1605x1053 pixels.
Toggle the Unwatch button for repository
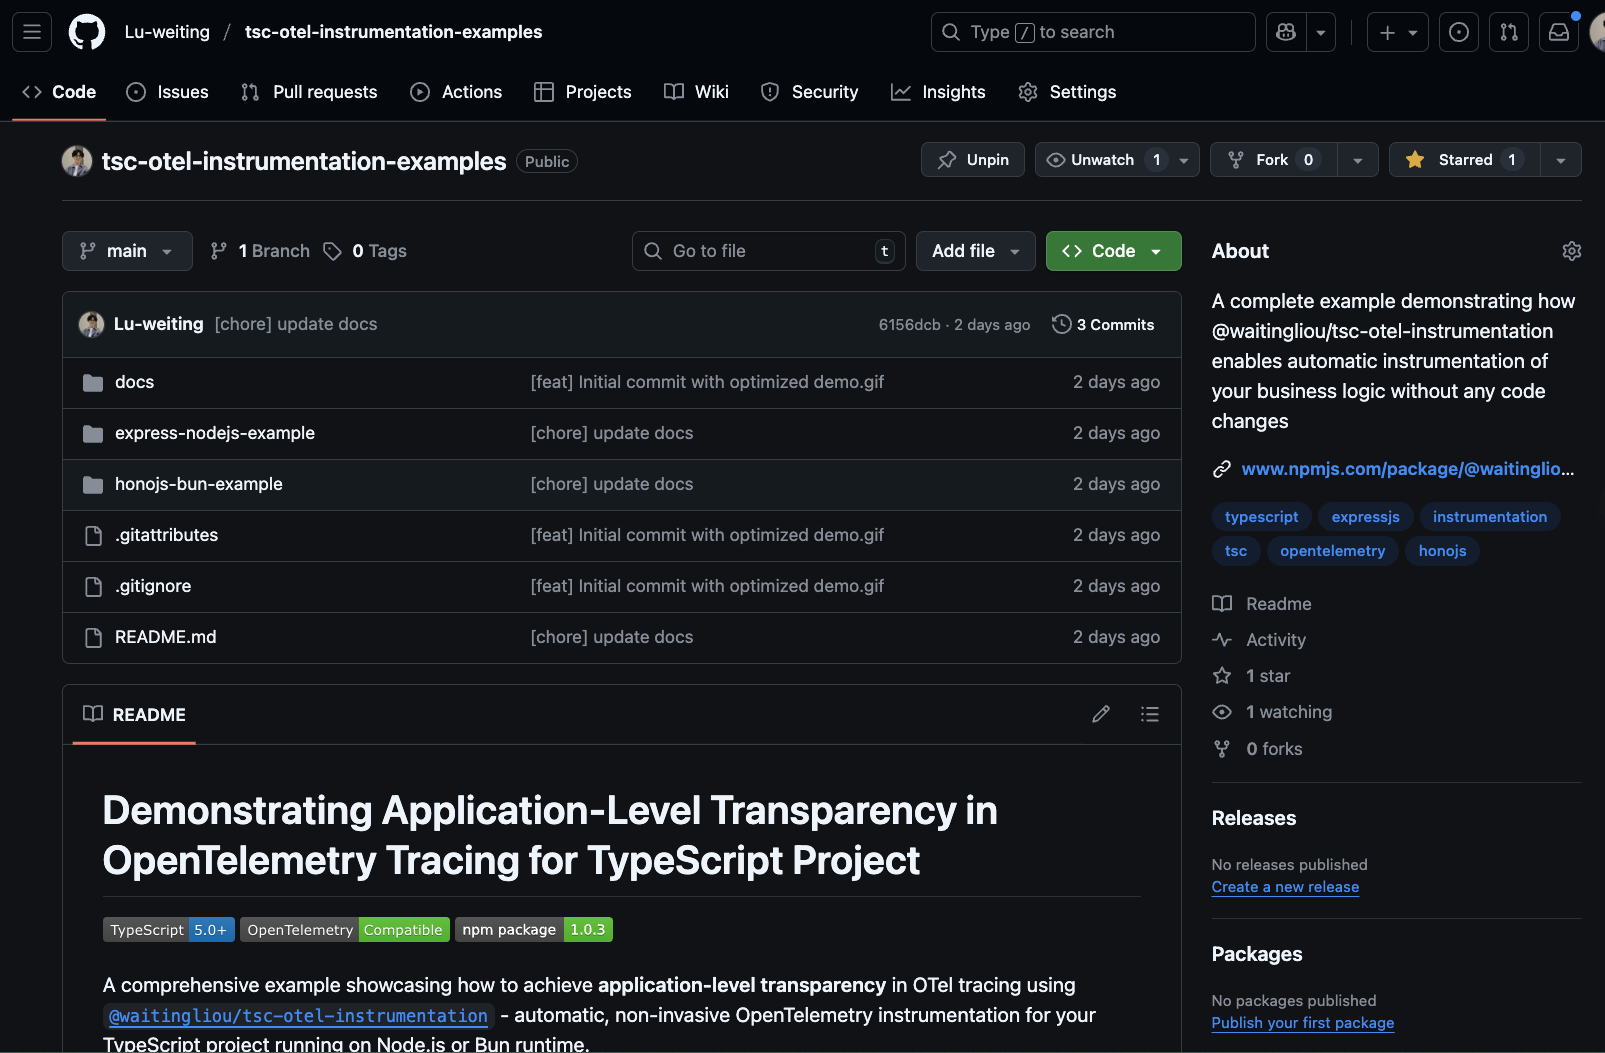tap(1101, 160)
